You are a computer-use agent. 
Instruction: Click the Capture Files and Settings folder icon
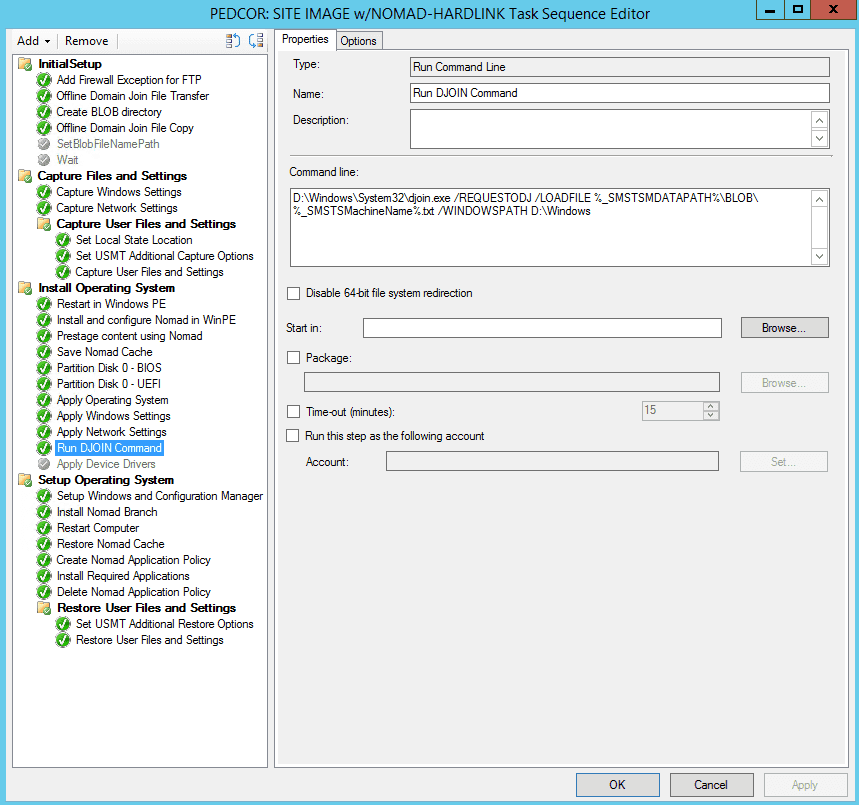click(x=25, y=176)
